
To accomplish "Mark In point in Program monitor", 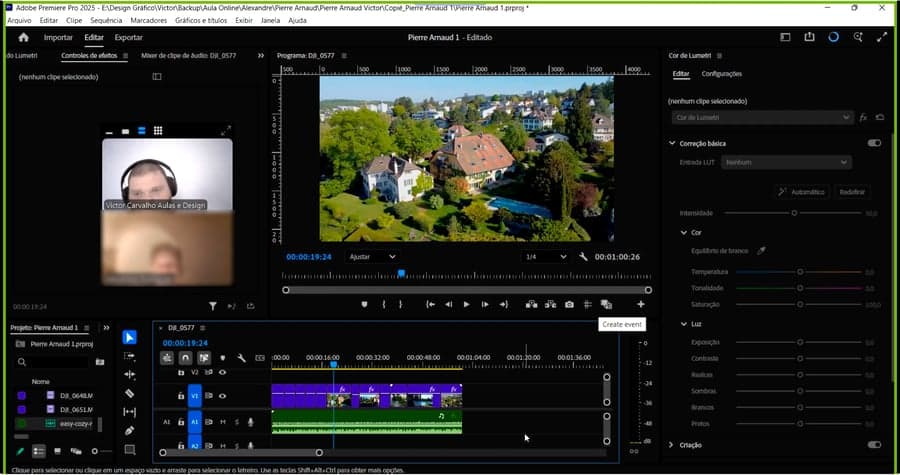I will coord(383,305).
